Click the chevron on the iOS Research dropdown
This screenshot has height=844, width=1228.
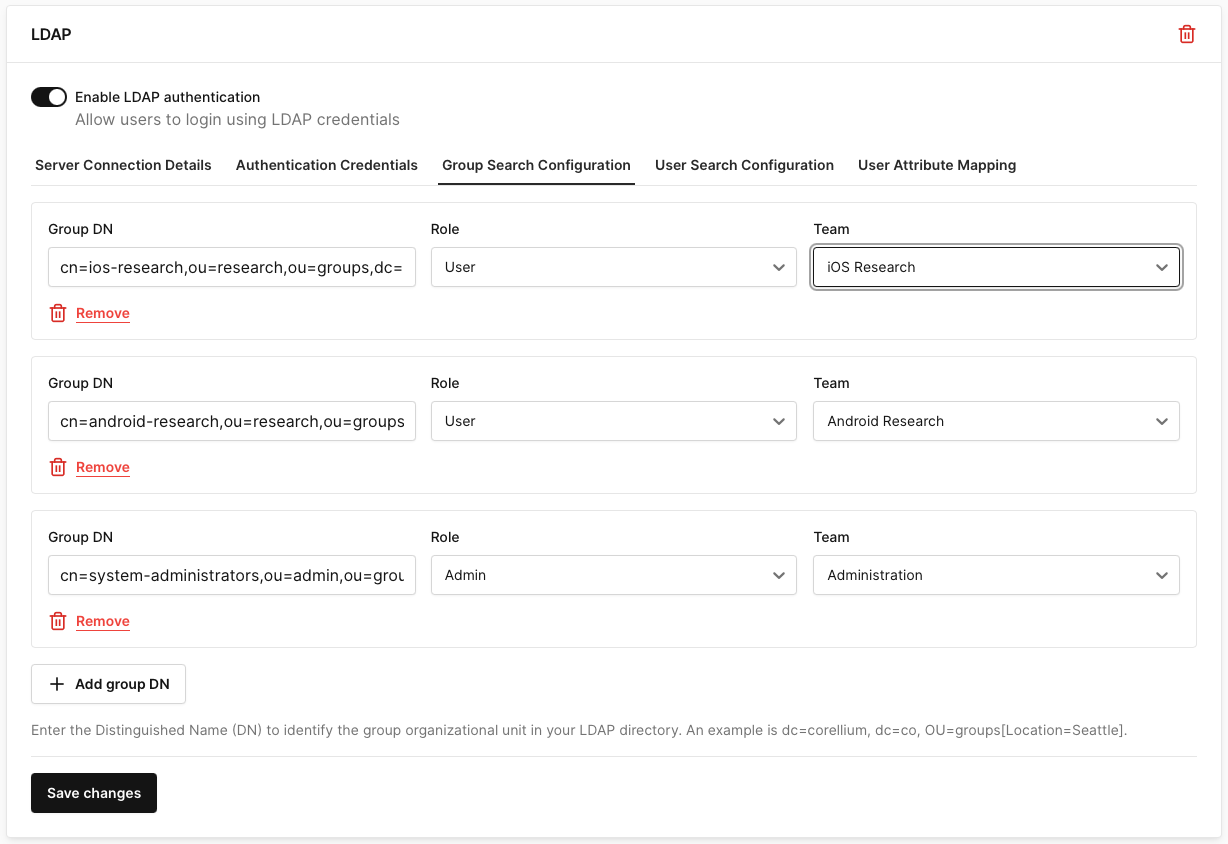click(1162, 267)
